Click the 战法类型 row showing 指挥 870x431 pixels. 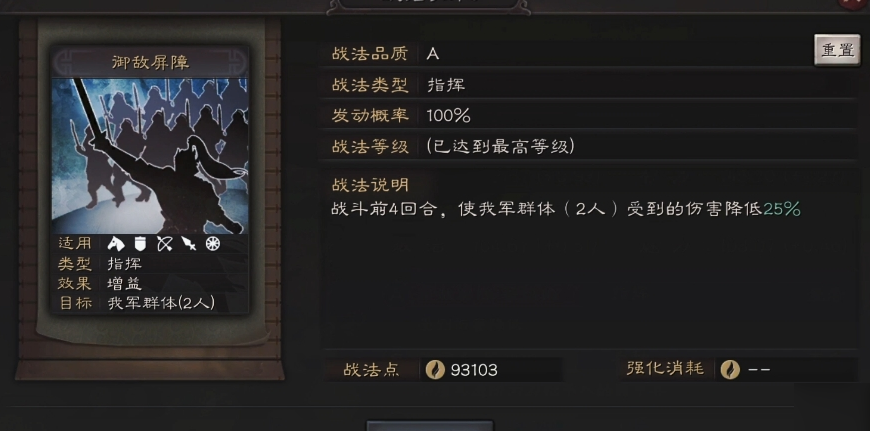[588, 85]
